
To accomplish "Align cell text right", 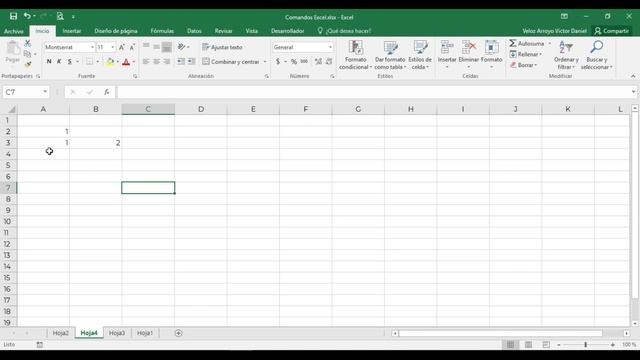I will pyautogui.click(x=167, y=62).
